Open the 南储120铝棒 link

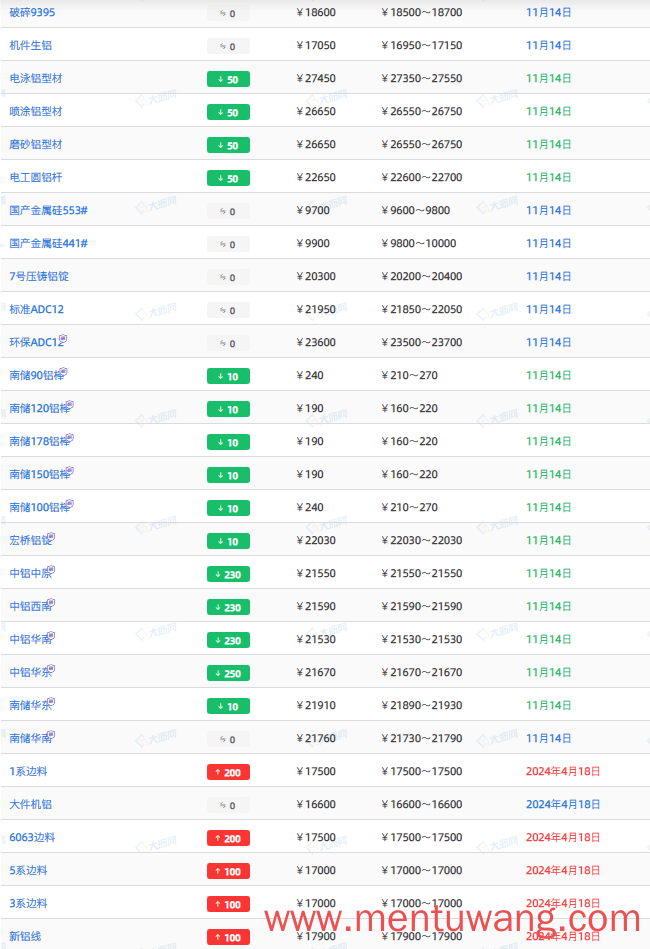pyautogui.click(x=41, y=408)
